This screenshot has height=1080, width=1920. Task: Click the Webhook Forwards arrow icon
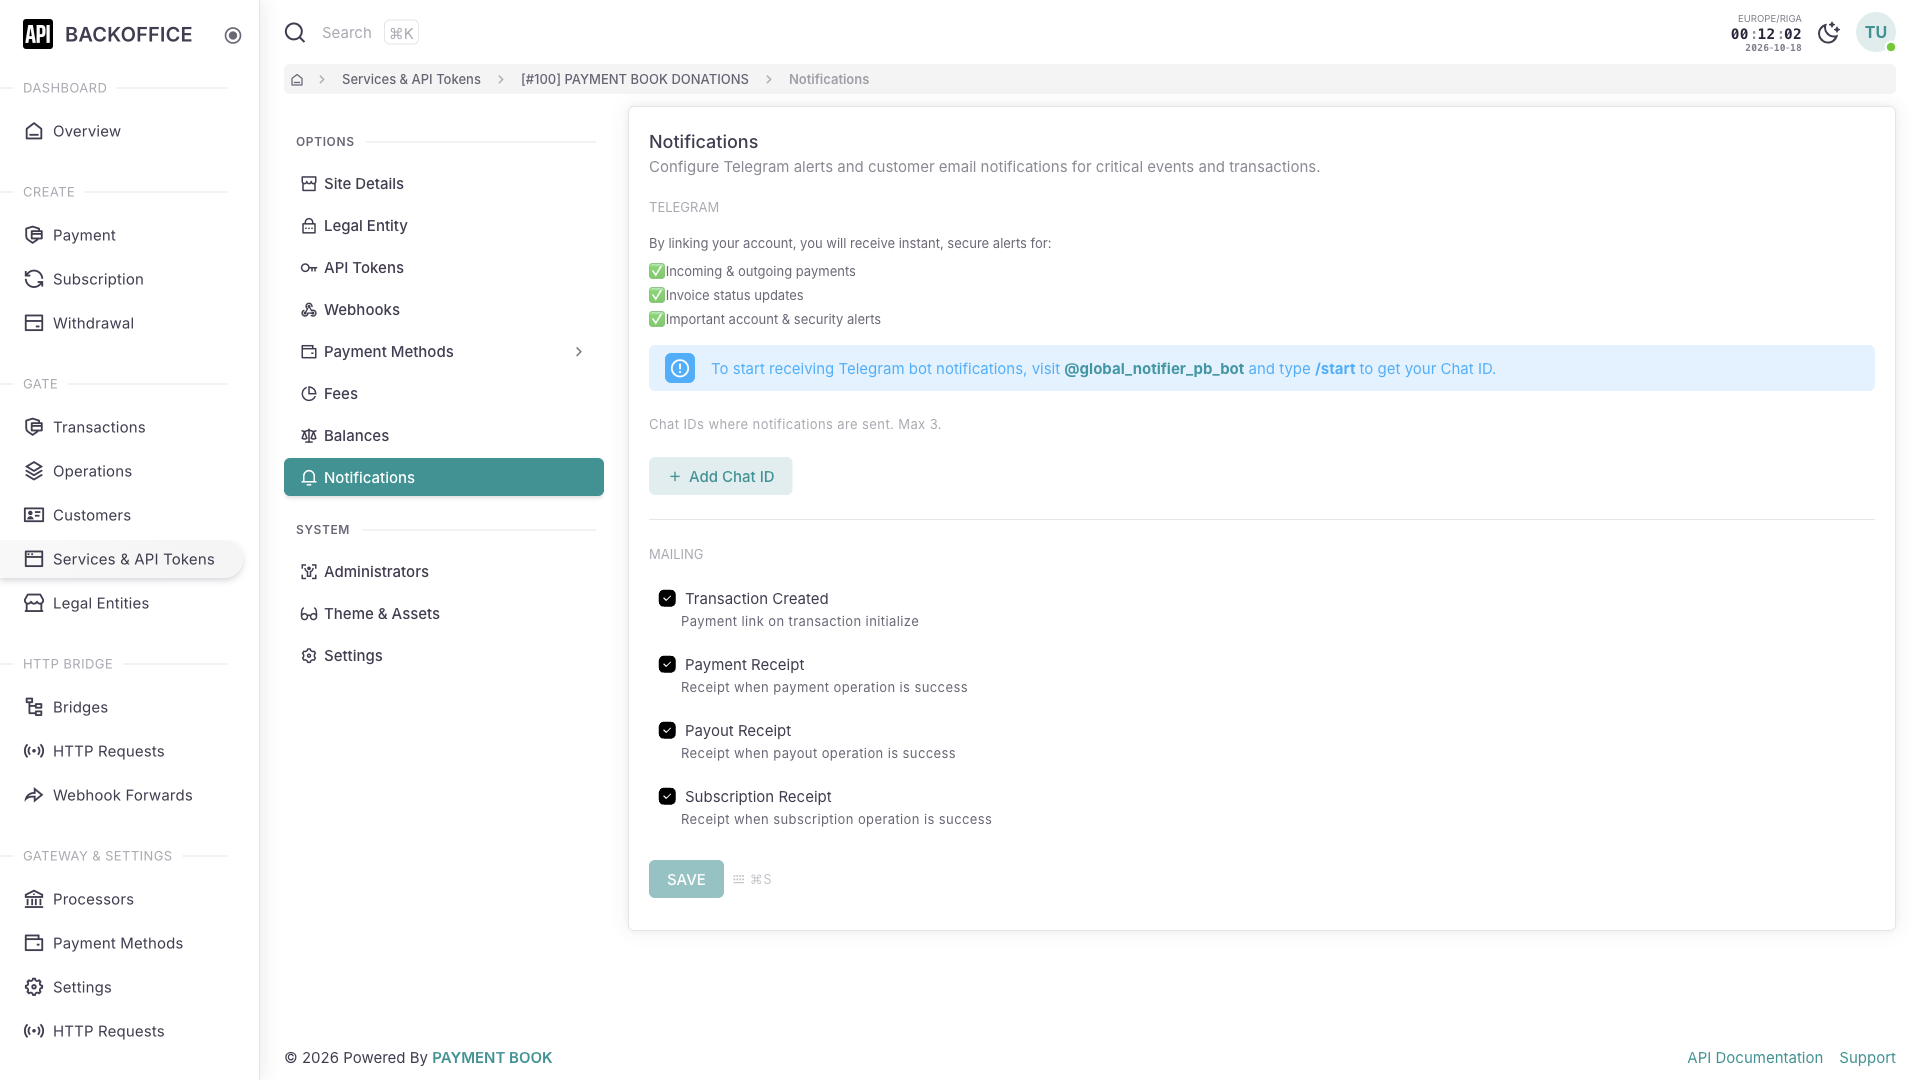(x=34, y=795)
